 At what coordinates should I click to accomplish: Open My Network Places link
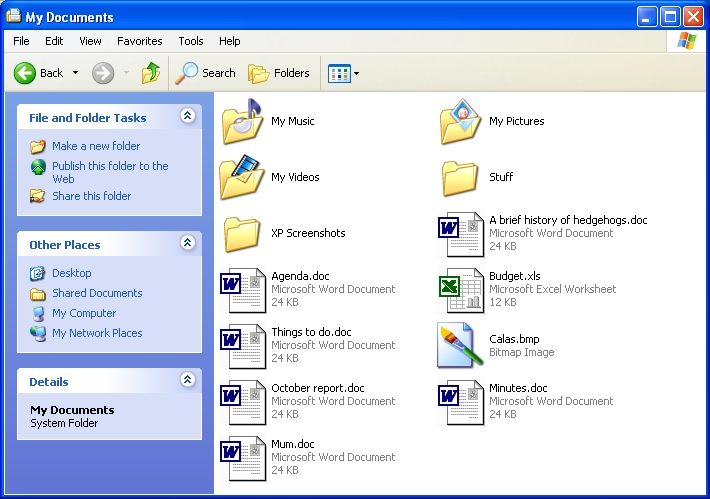click(97, 333)
